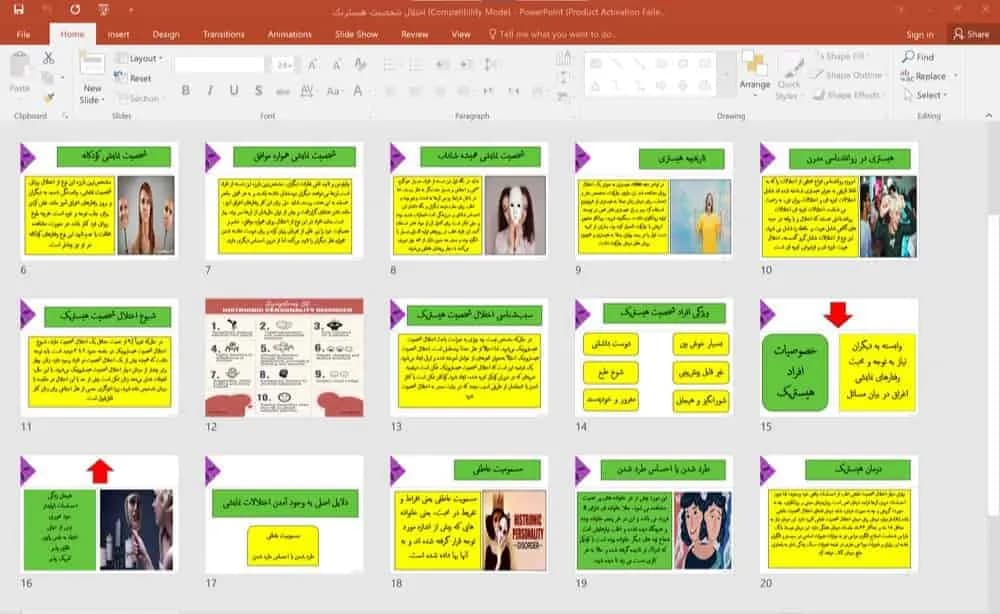Toggle Strikethrough formatting
The width and height of the screenshot is (1000, 614).
[x=283, y=91]
